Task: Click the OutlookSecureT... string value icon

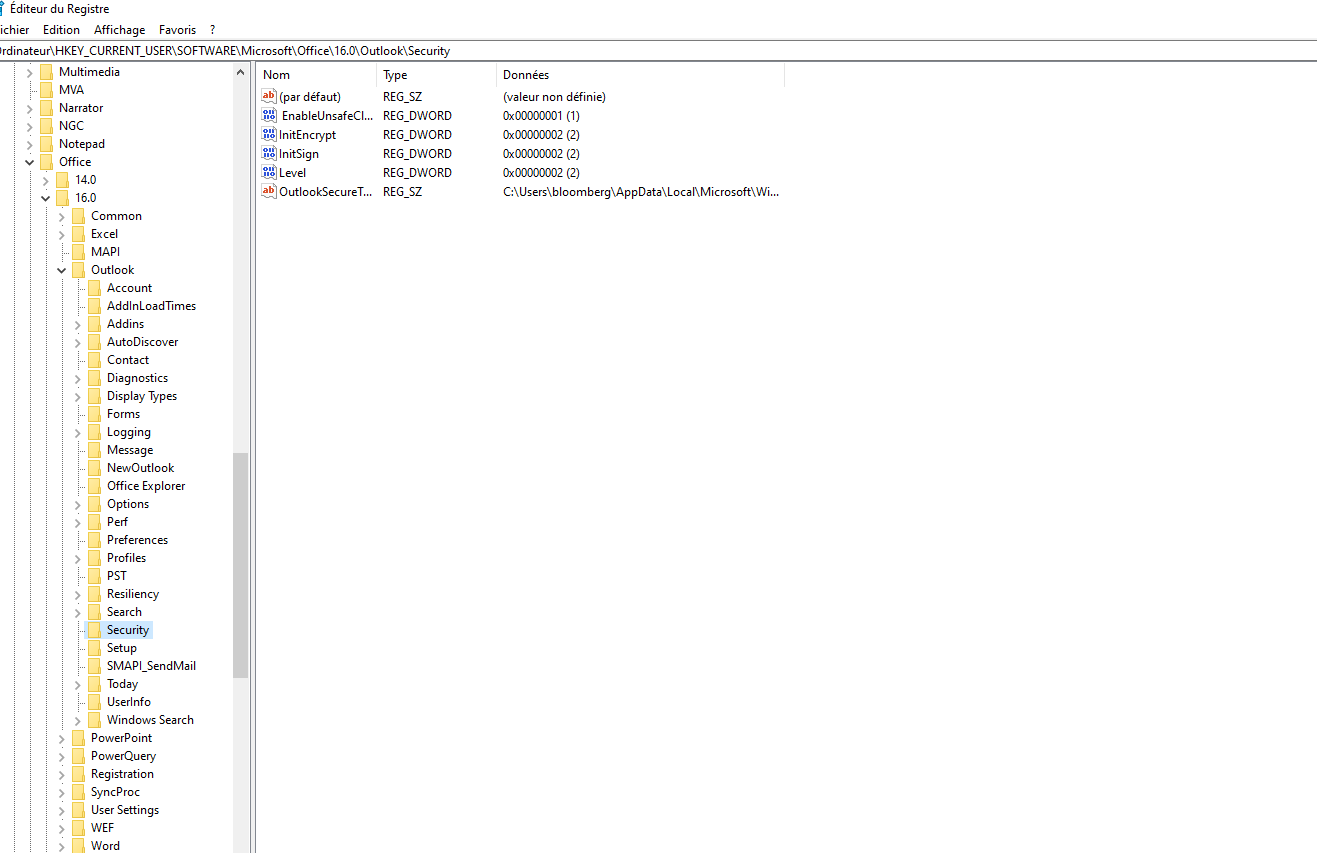Action: [x=268, y=191]
